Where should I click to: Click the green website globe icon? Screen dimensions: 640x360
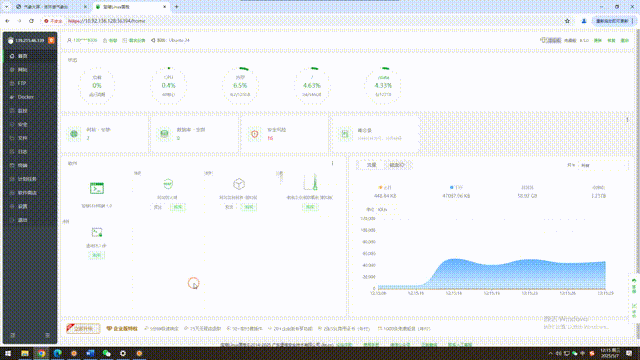(74, 134)
